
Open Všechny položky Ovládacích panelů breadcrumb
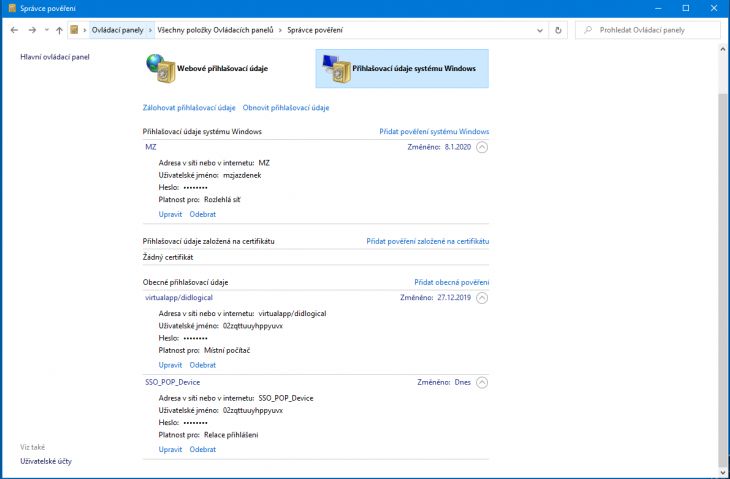tap(215, 30)
